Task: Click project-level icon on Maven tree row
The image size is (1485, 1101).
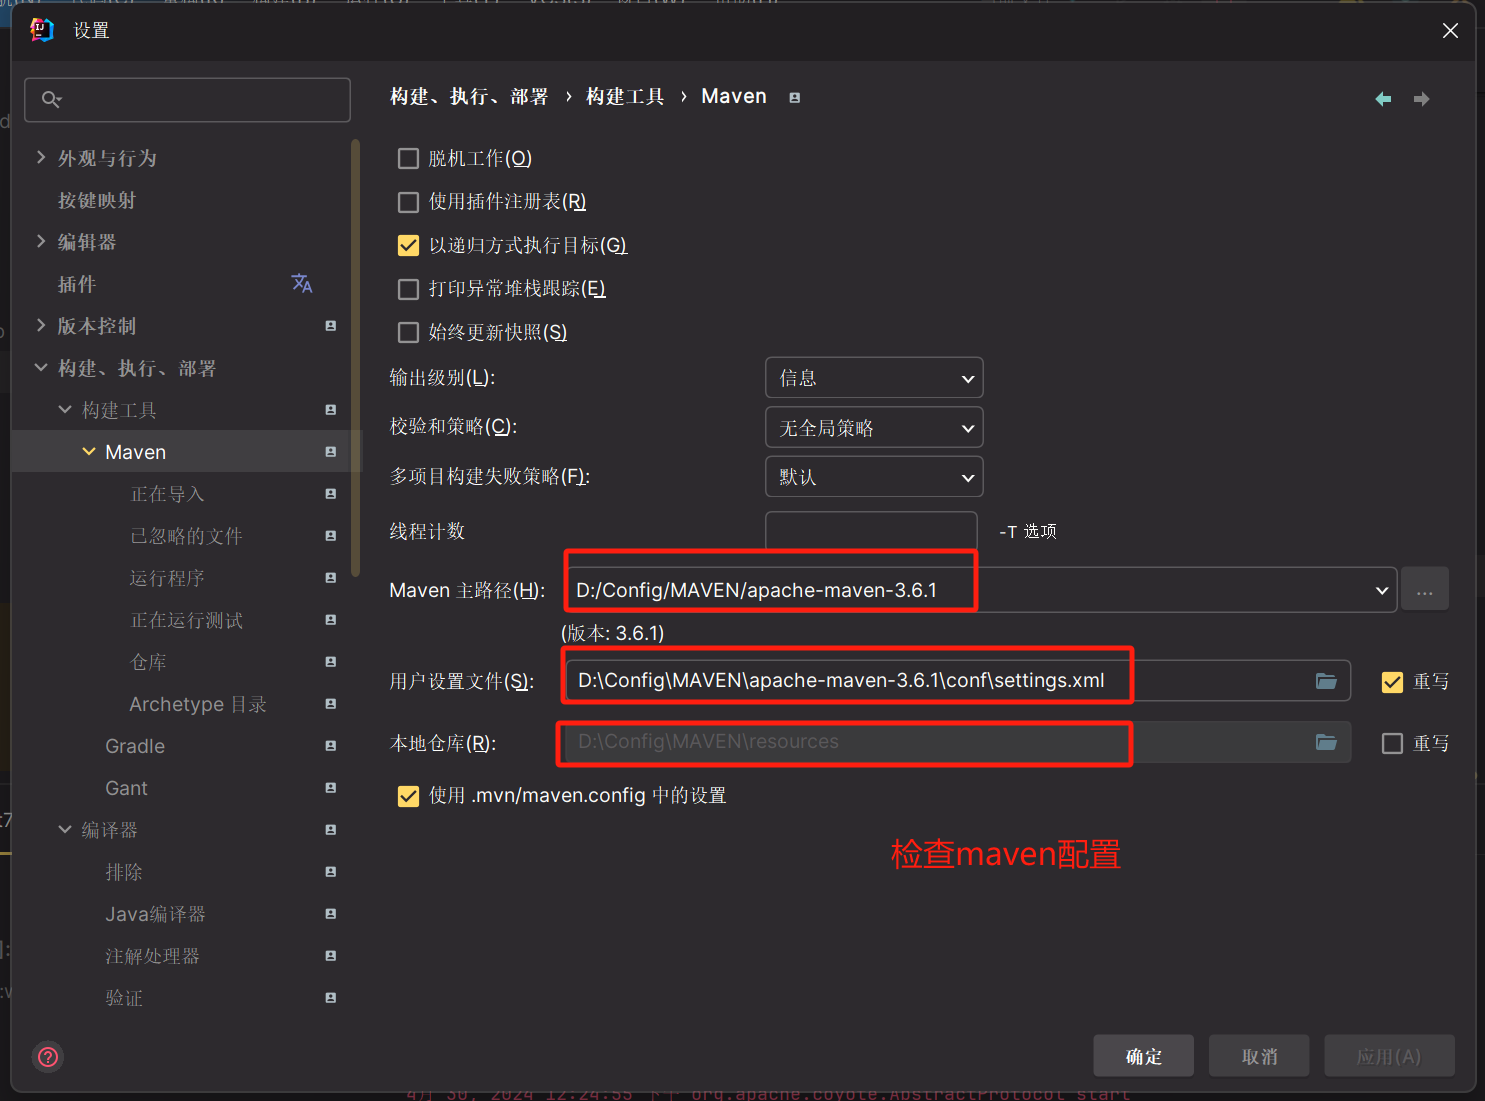Action: tap(331, 452)
